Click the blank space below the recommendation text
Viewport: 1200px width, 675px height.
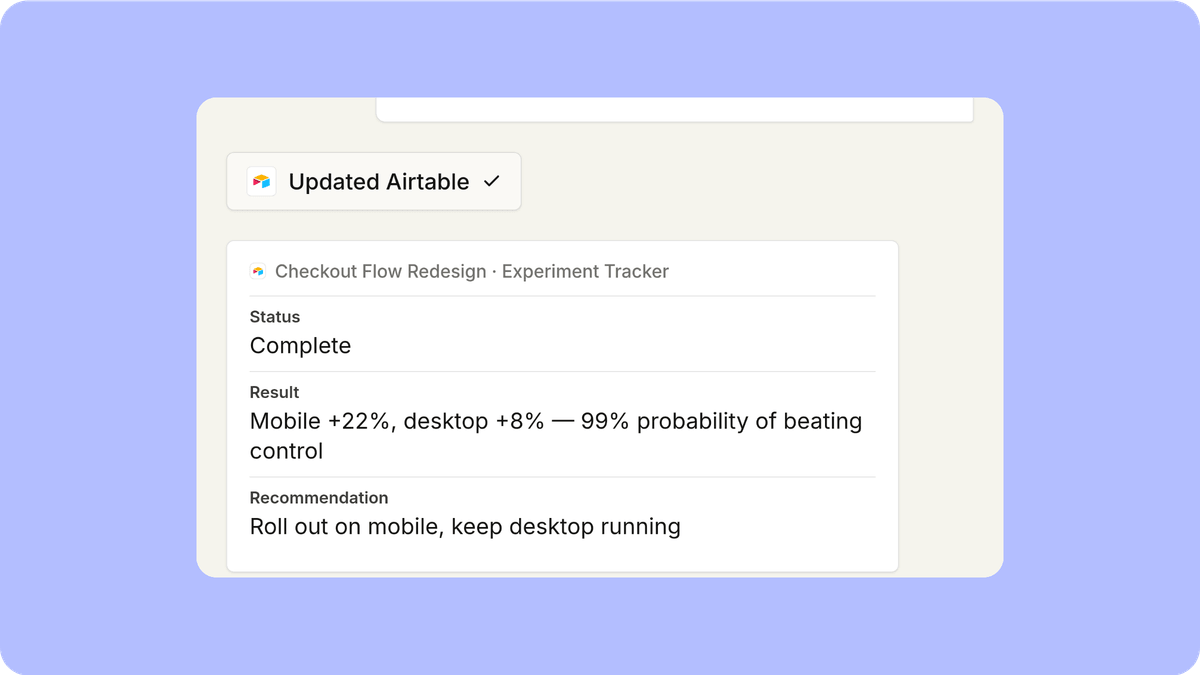pos(562,556)
